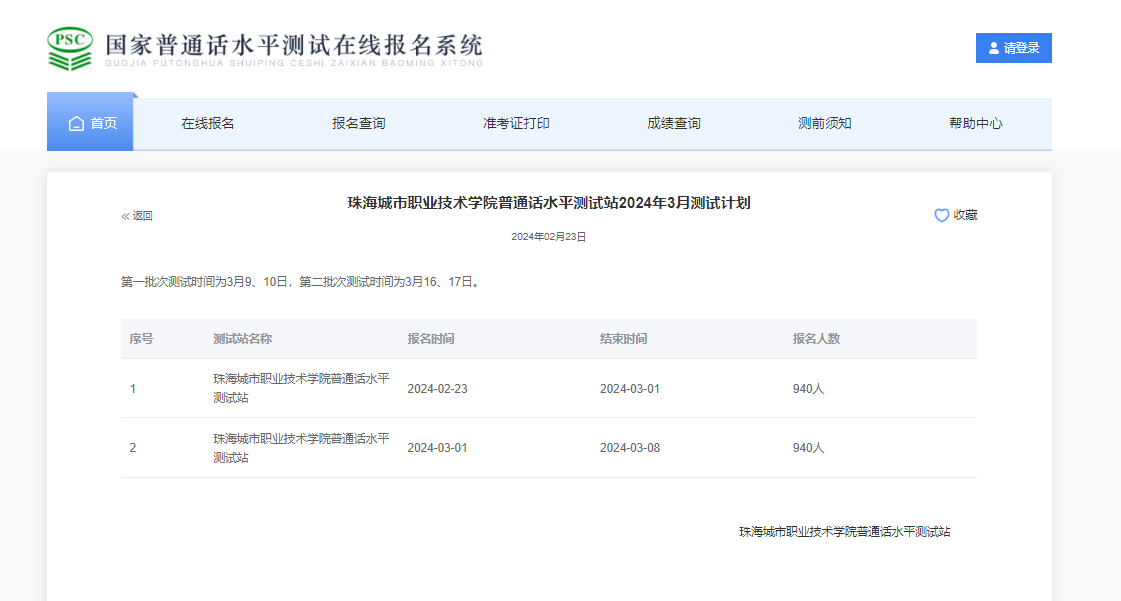This screenshot has width=1121, height=601.
Task: Click the 序号 column header
Action: 141,339
